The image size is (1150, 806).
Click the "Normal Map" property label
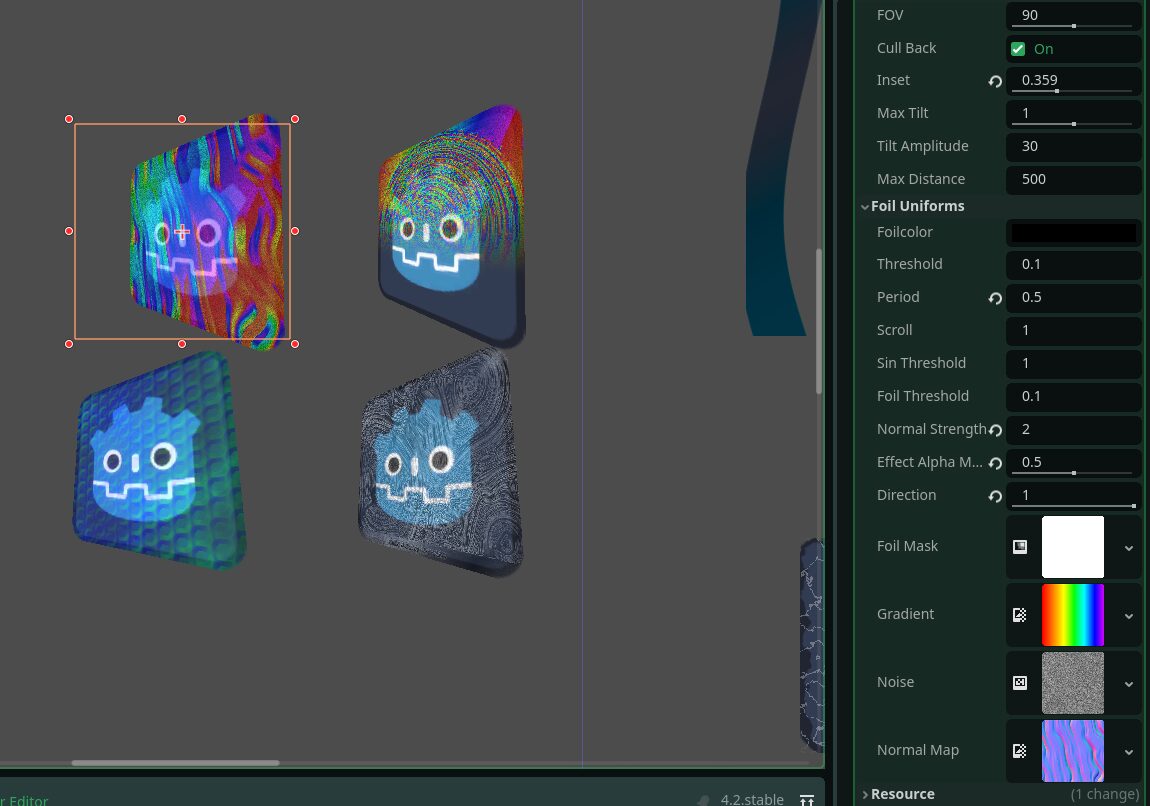click(x=918, y=750)
